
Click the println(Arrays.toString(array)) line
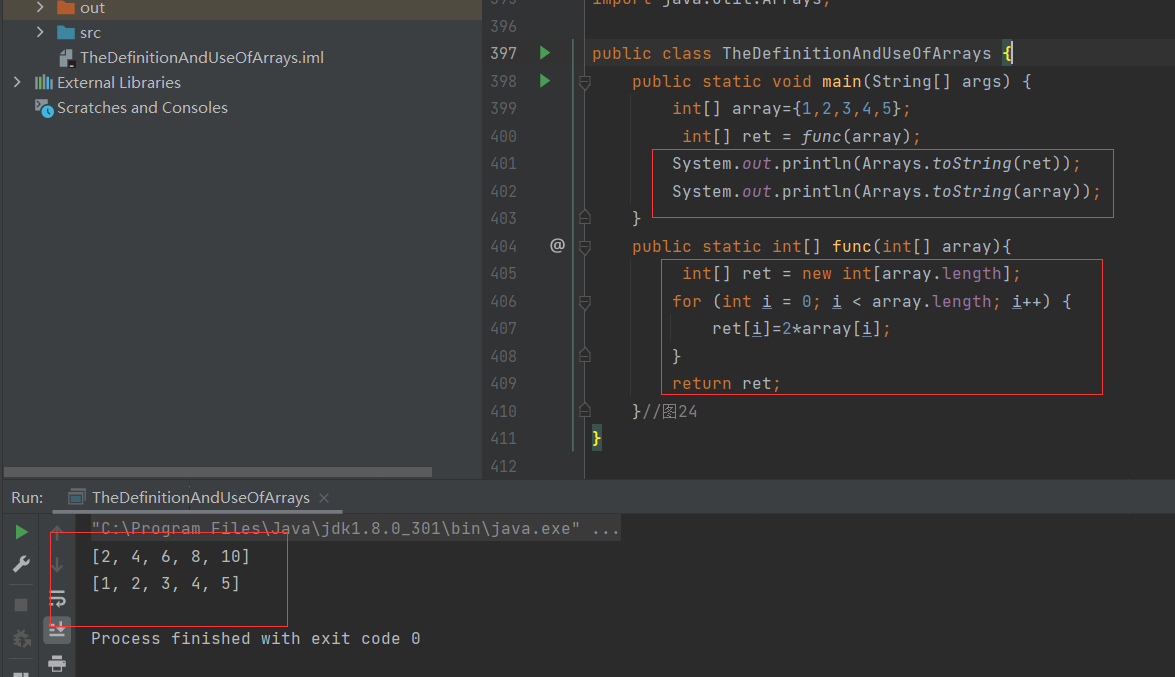pos(886,191)
